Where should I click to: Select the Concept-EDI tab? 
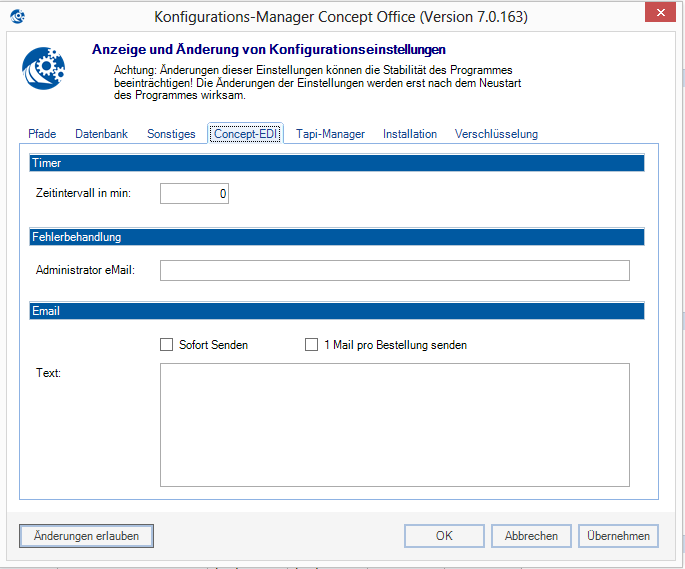[x=245, y=134]
